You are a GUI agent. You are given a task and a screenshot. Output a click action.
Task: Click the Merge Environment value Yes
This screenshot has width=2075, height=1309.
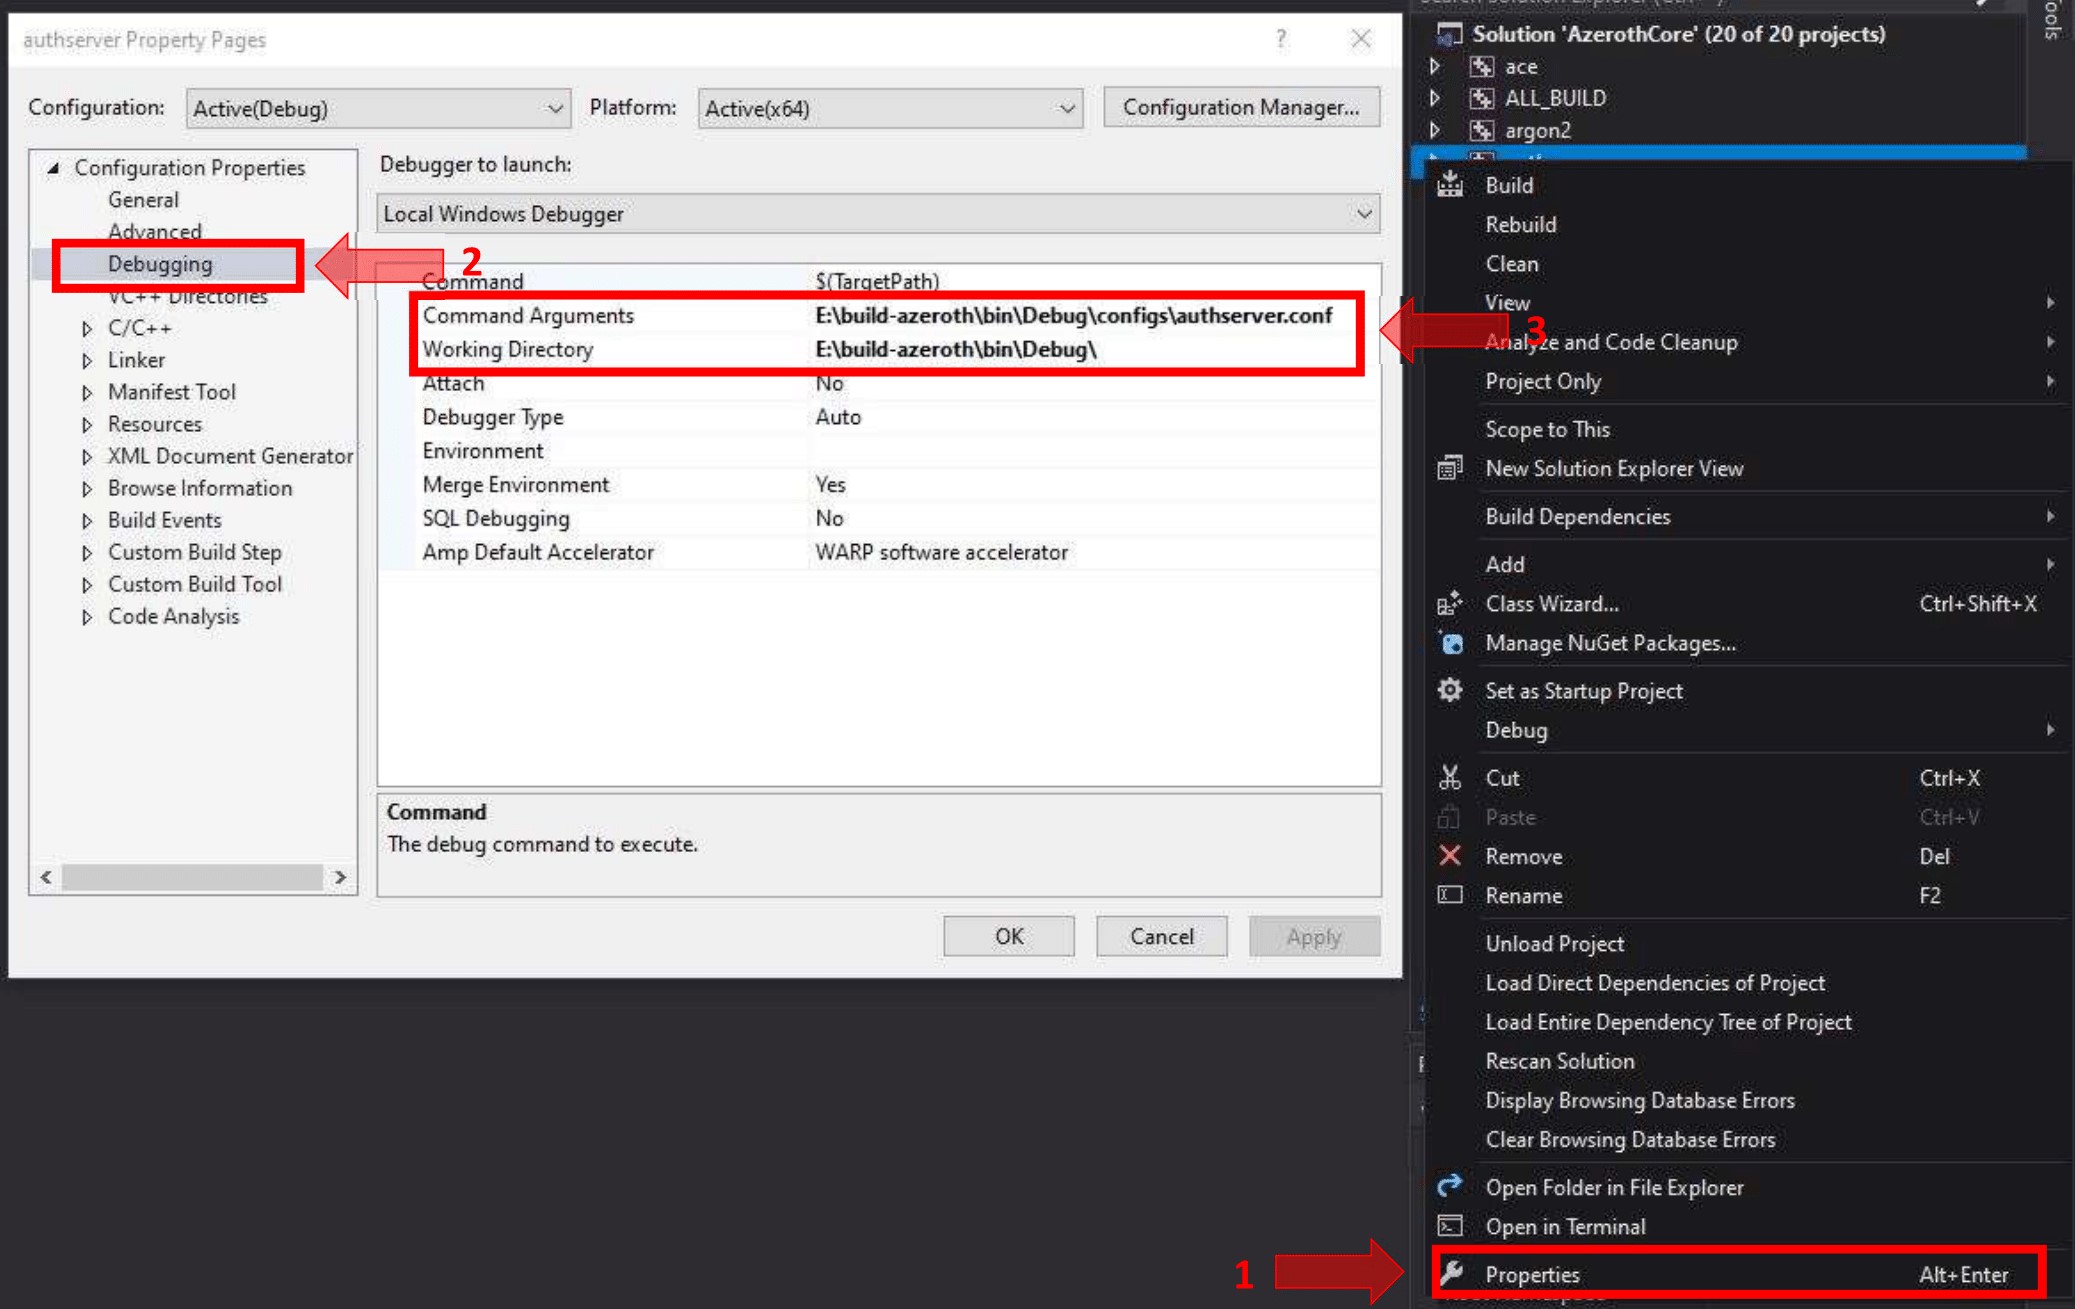point(830,484)
